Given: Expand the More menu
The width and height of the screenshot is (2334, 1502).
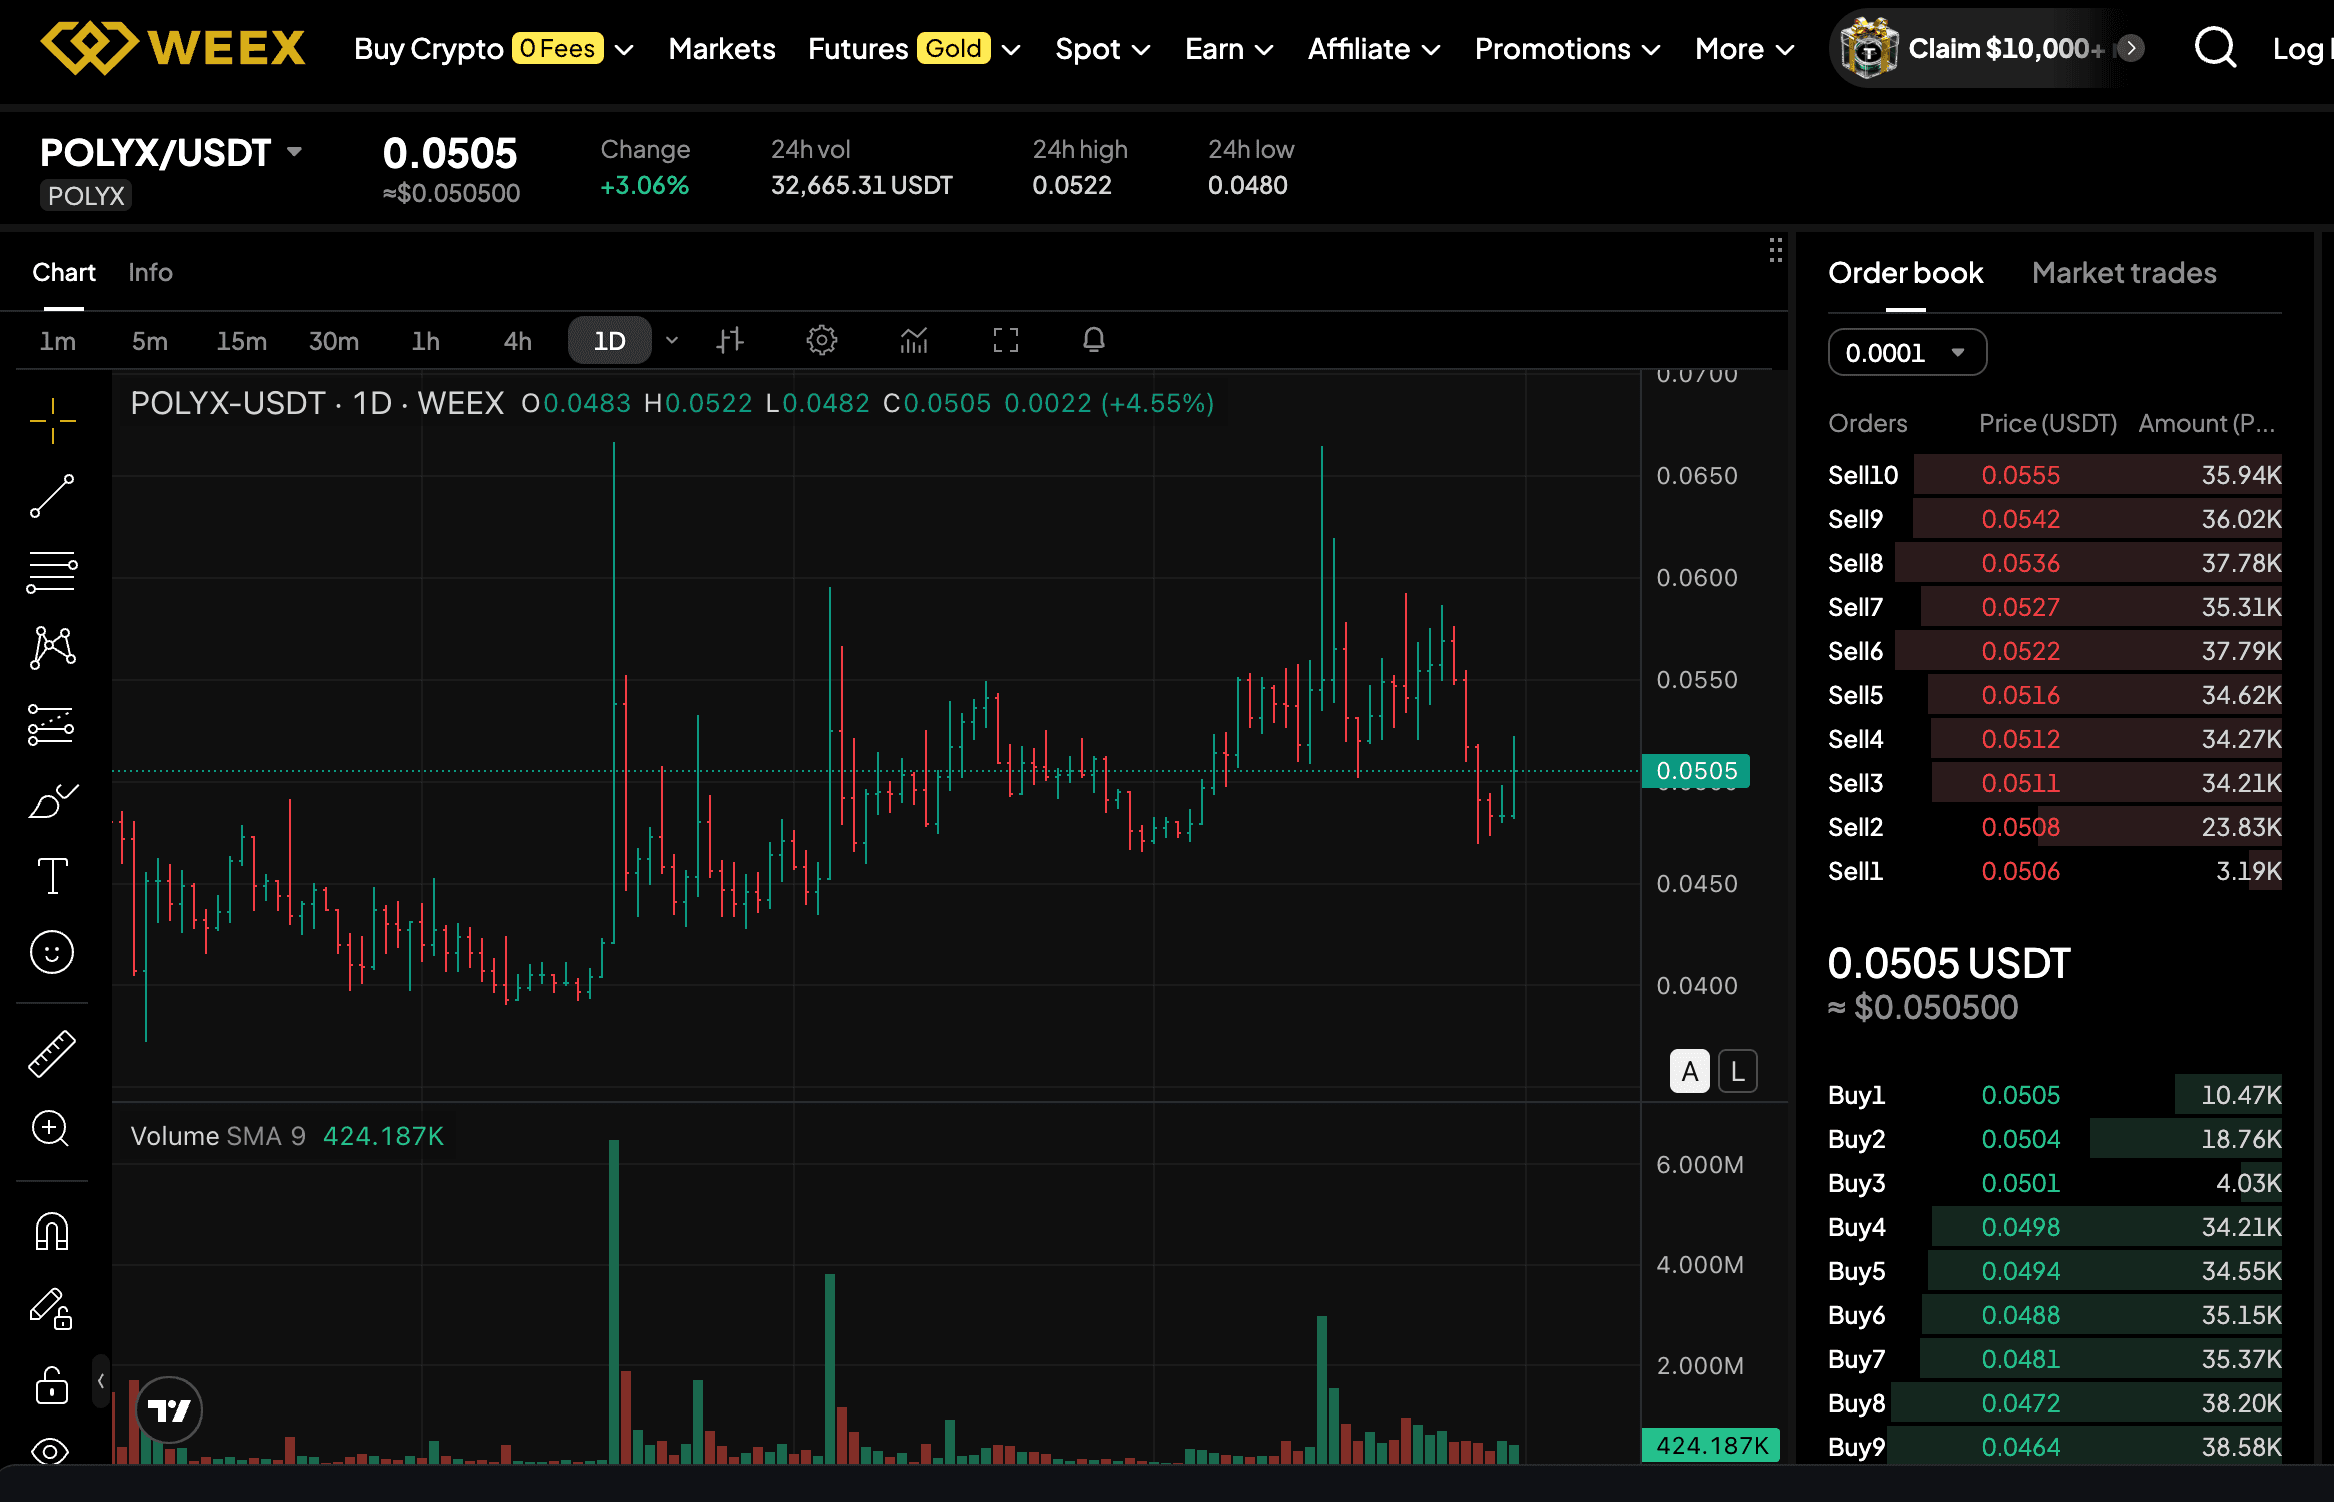Looking at the screenshot, I should pos(1745,48).
